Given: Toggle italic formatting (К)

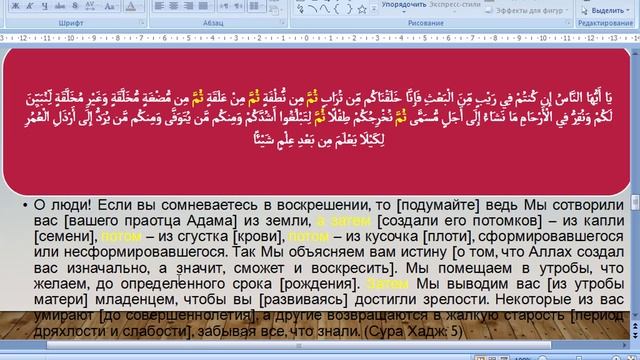Looking at the screenshot, I should point(30,6).
